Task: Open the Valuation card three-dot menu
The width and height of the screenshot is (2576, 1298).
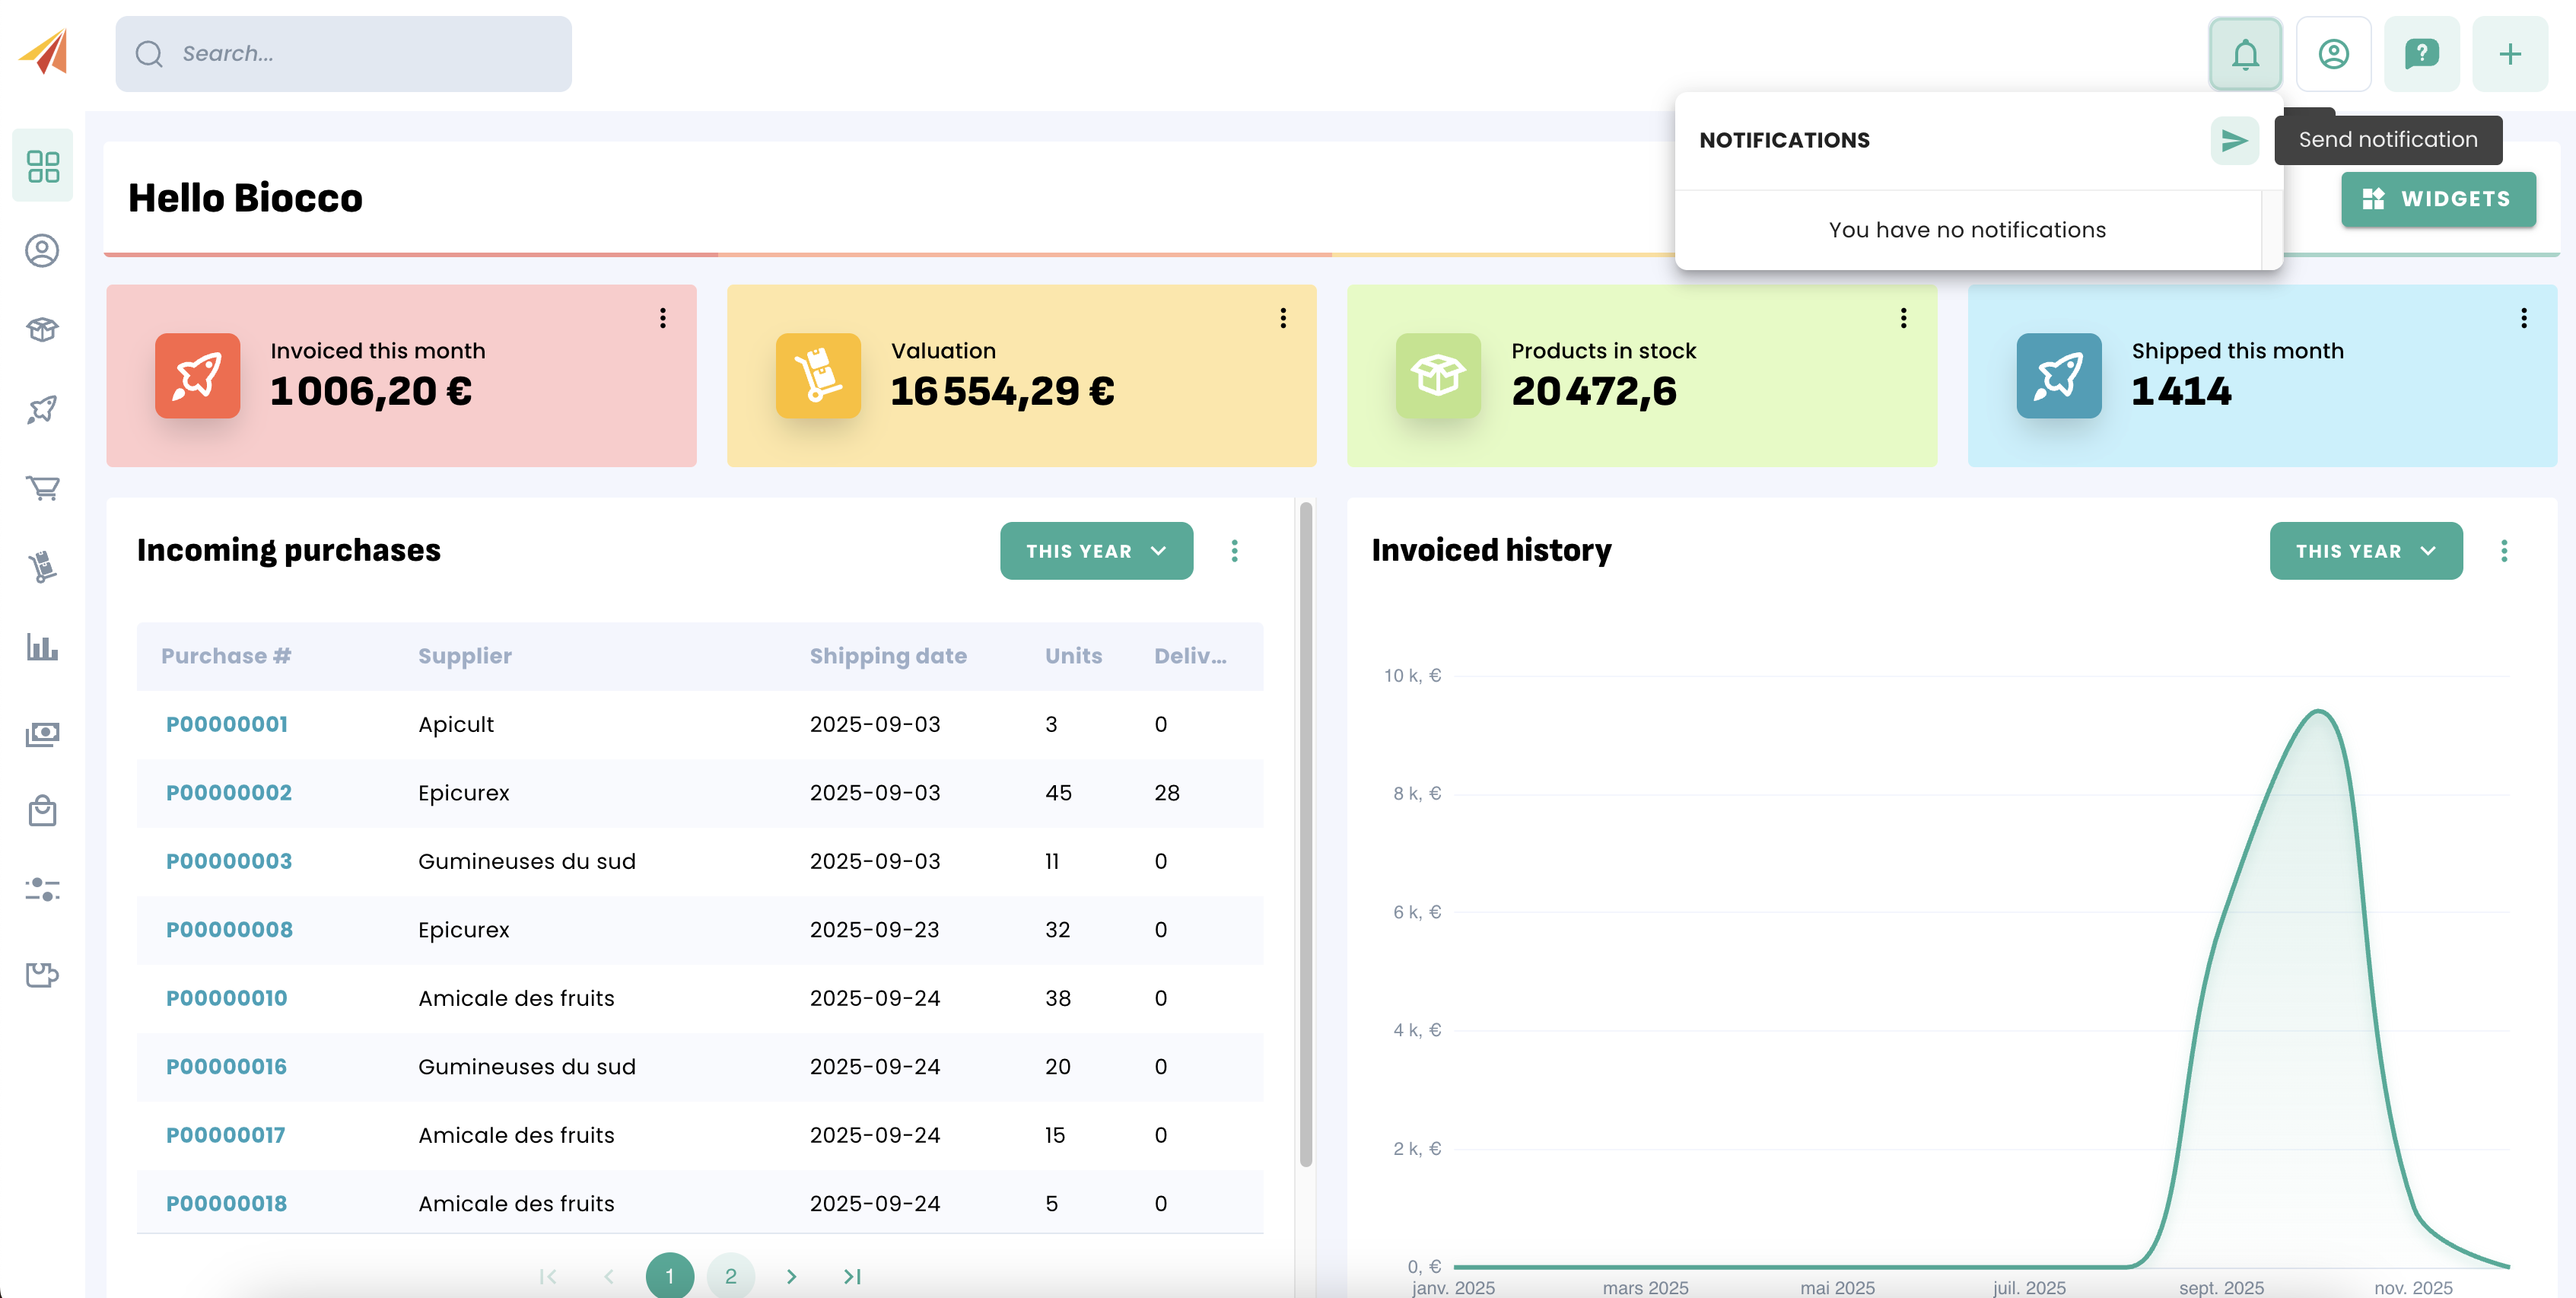Action: pyautogui.click(x=1283, y=318)
